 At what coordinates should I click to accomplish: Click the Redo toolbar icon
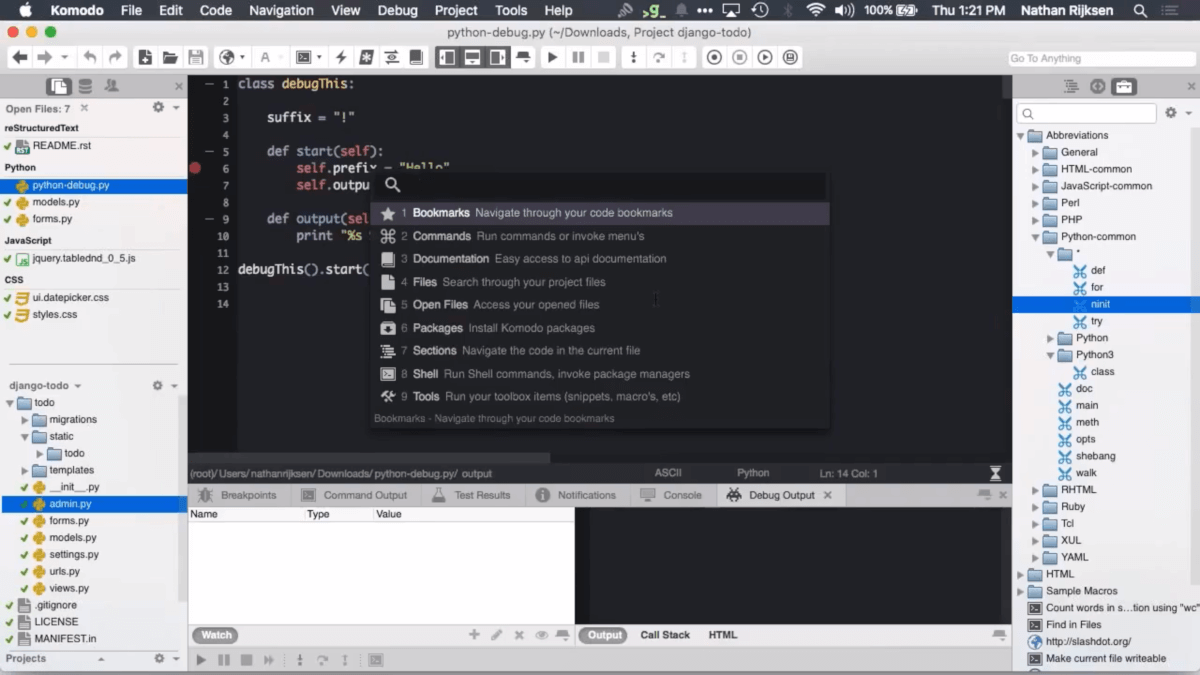click(x=115, y=58)
